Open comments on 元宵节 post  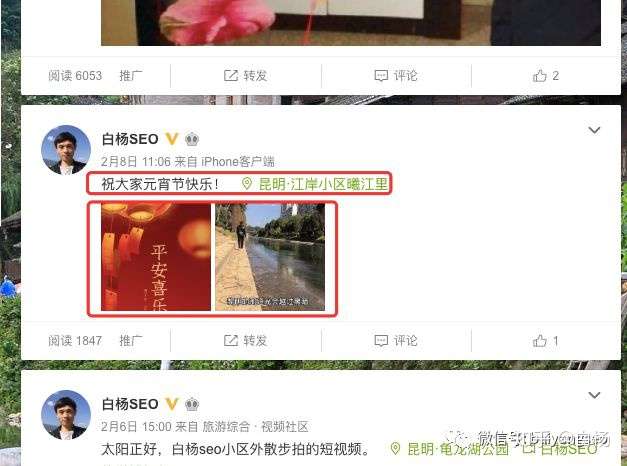tap(396, 341)
